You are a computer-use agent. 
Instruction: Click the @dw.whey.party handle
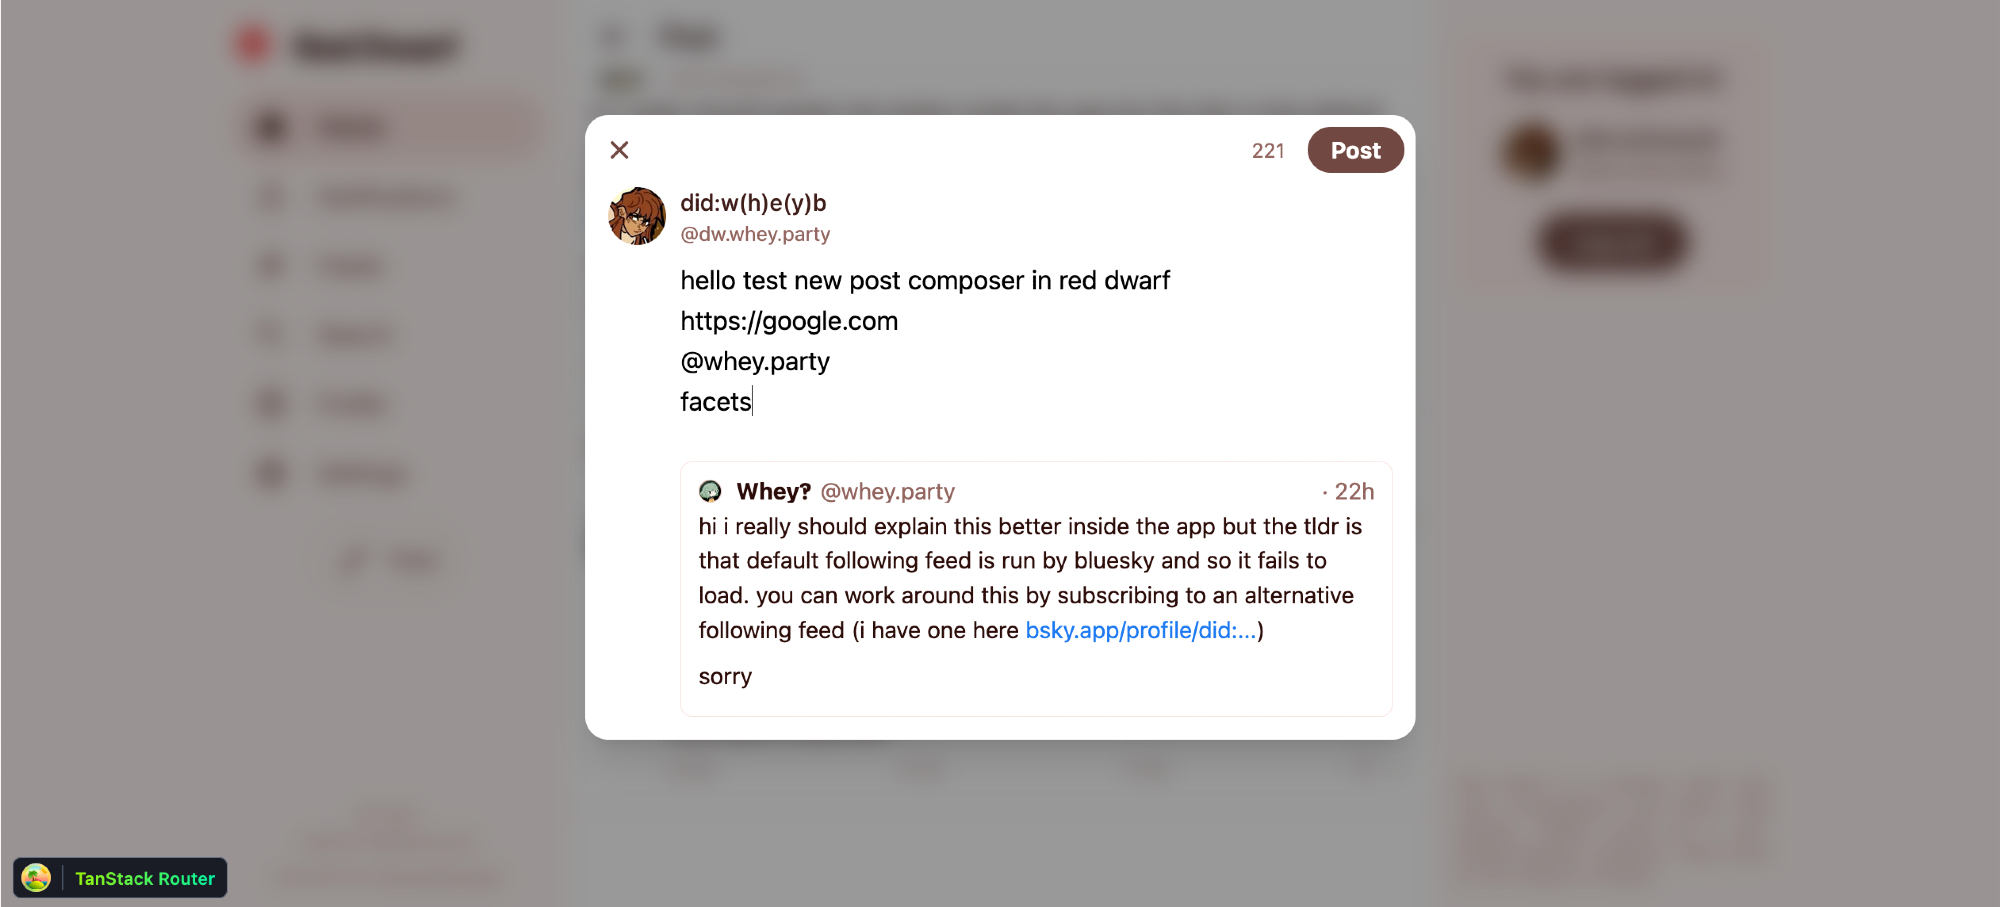(x=755, y=234)
